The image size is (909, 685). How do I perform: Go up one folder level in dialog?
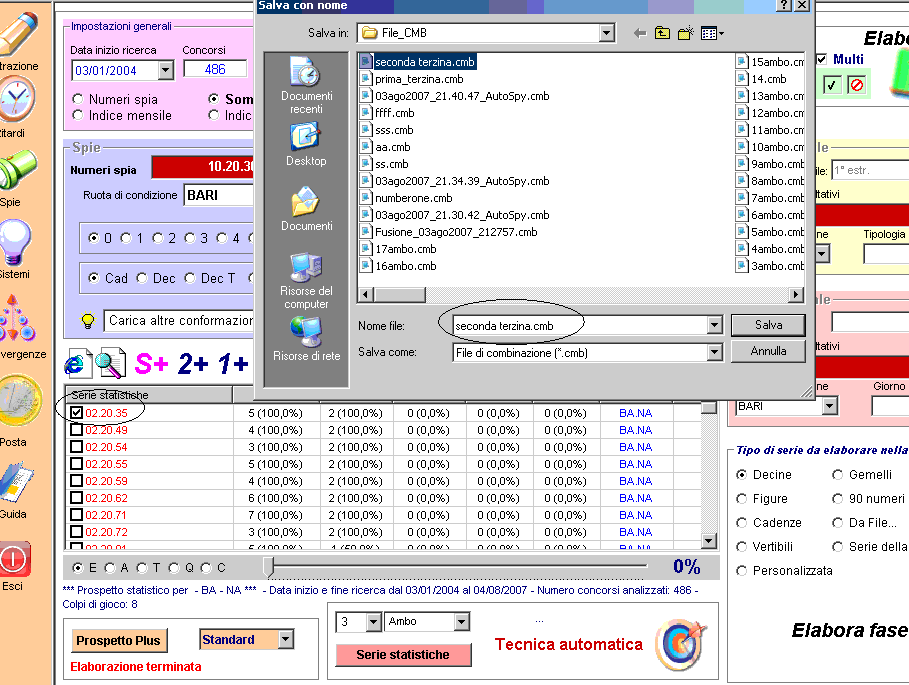point(662,33)
